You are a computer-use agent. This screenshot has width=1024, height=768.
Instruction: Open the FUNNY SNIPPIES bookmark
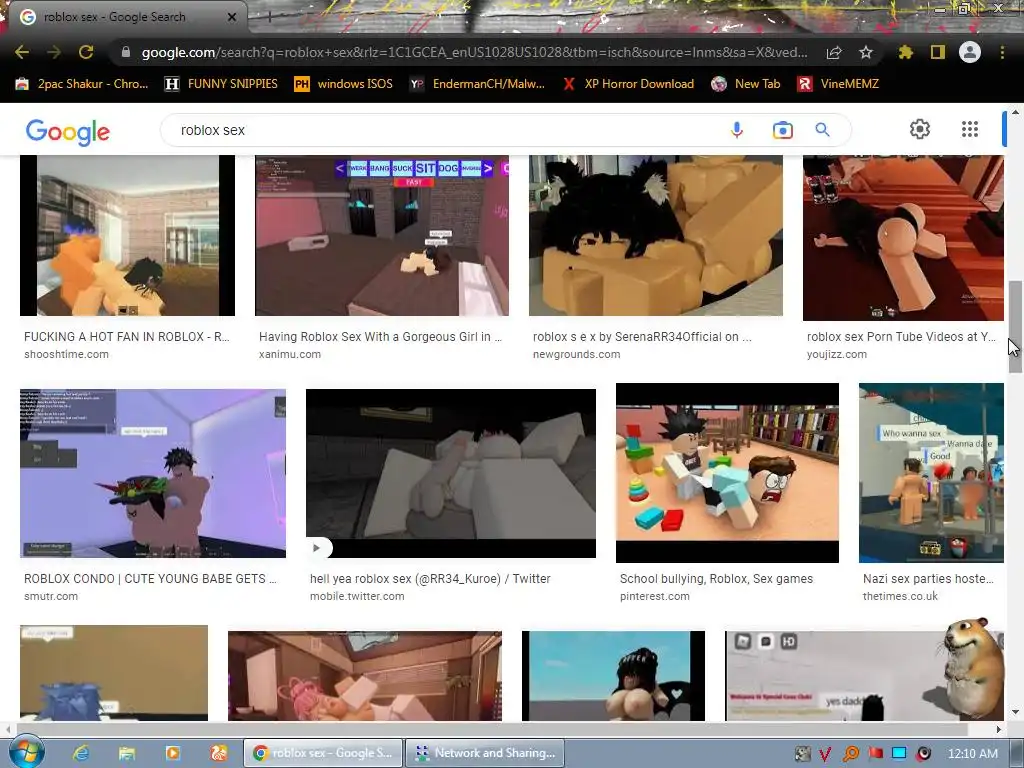221,84
